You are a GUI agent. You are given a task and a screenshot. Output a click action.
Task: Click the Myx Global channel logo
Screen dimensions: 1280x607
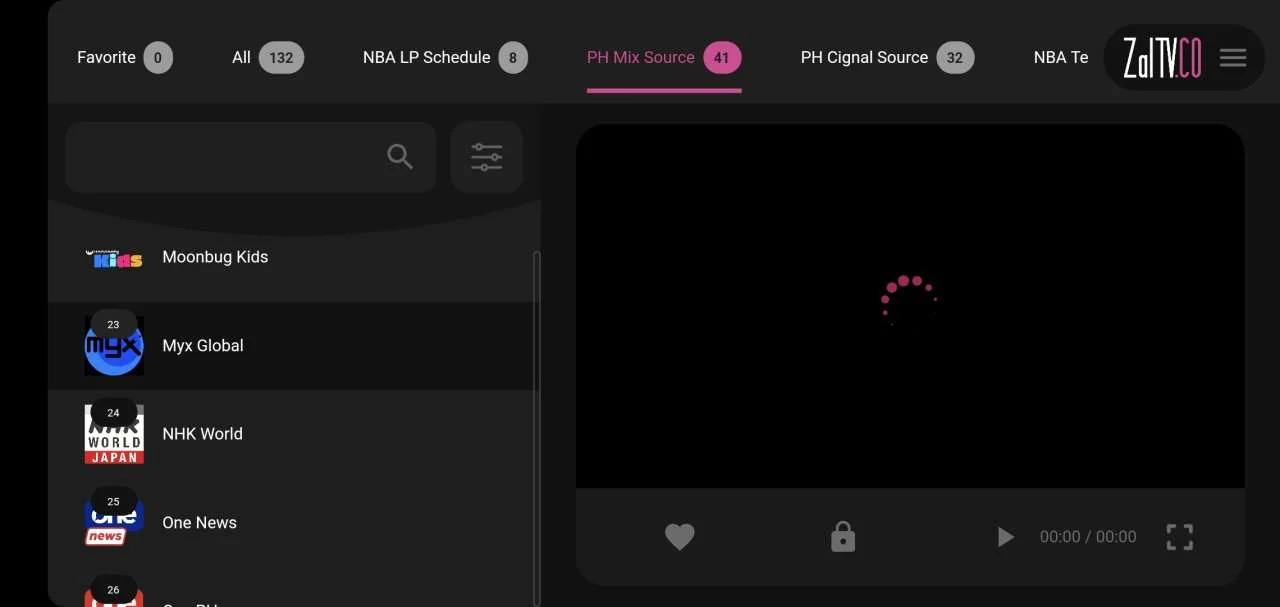pyautogui.click(x=114, y=346)
